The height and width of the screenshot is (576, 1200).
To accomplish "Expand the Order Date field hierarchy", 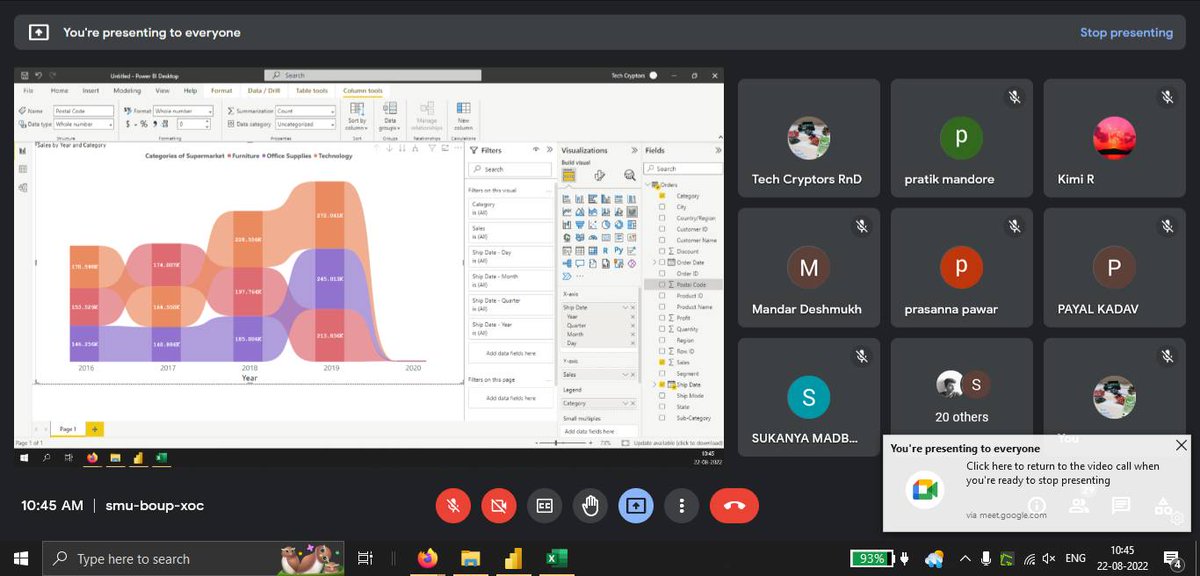I will point(655,262).
